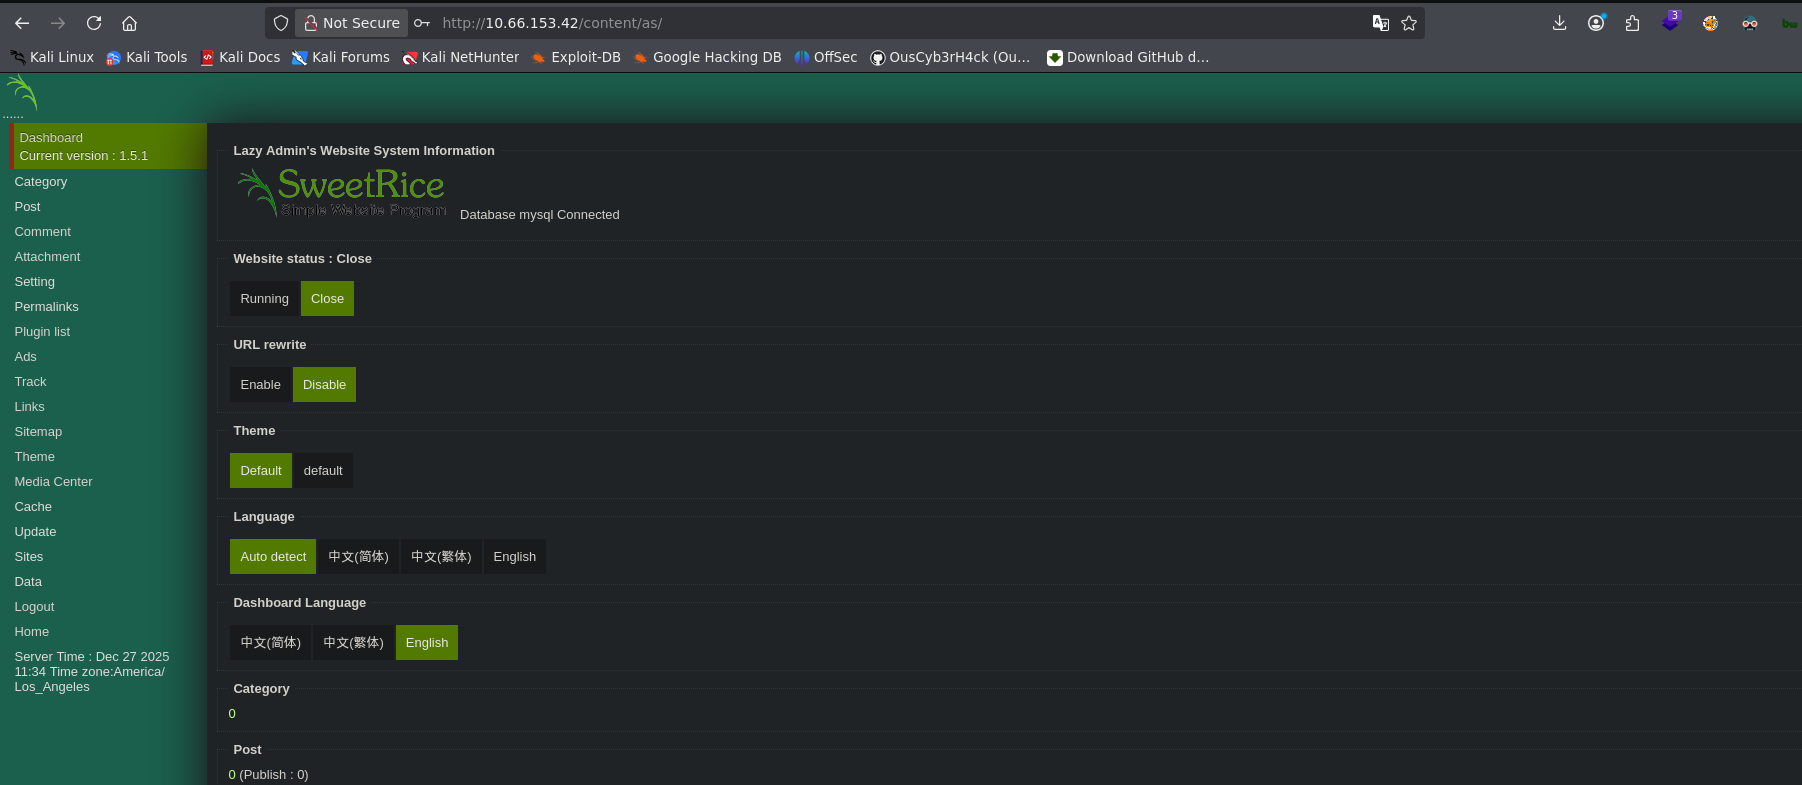The height and width of the screenshot is (785, 1802).
Task: Open the Firefox account icon
Action: [x=1596, y=23]
